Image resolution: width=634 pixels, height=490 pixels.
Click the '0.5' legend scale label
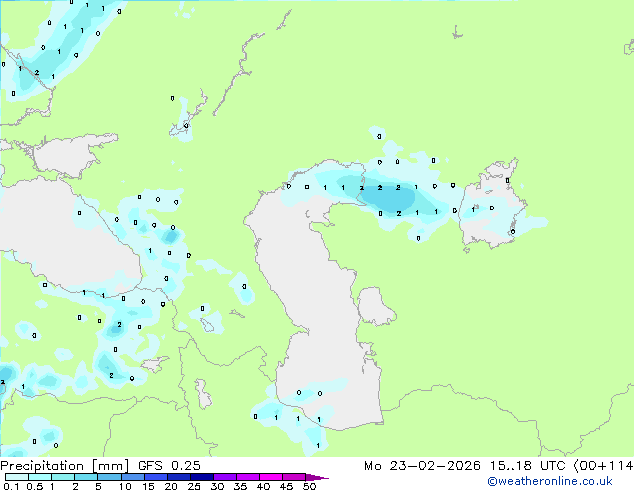click(35, 486)
